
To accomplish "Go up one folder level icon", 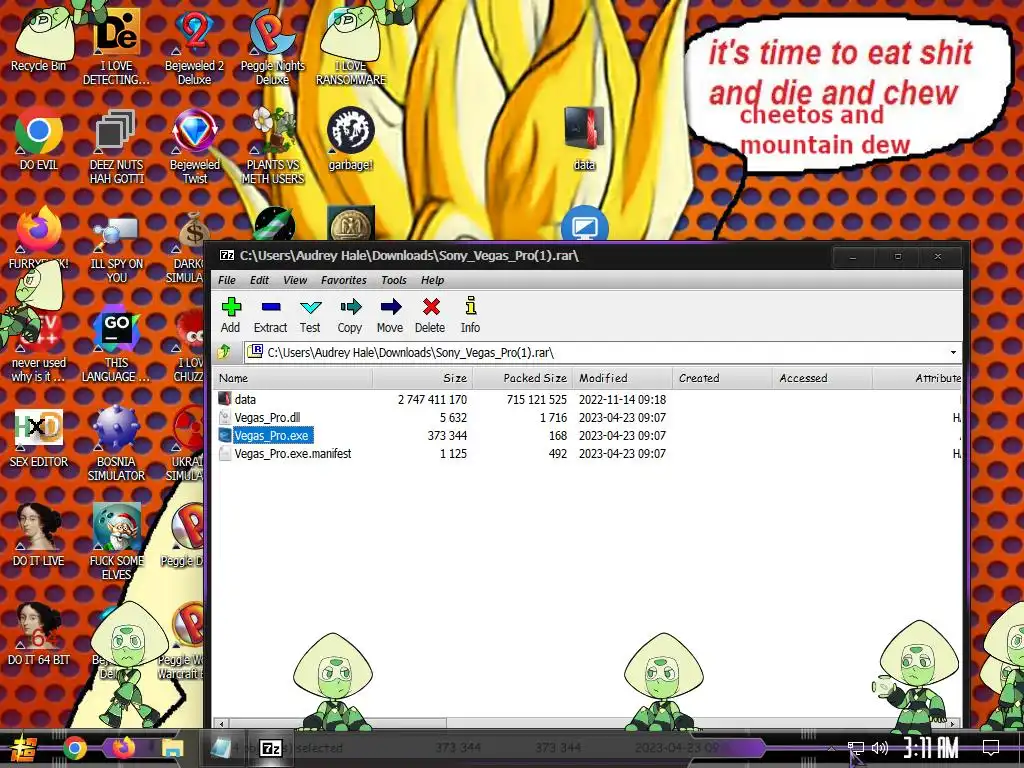I will (x=224, y=352).
